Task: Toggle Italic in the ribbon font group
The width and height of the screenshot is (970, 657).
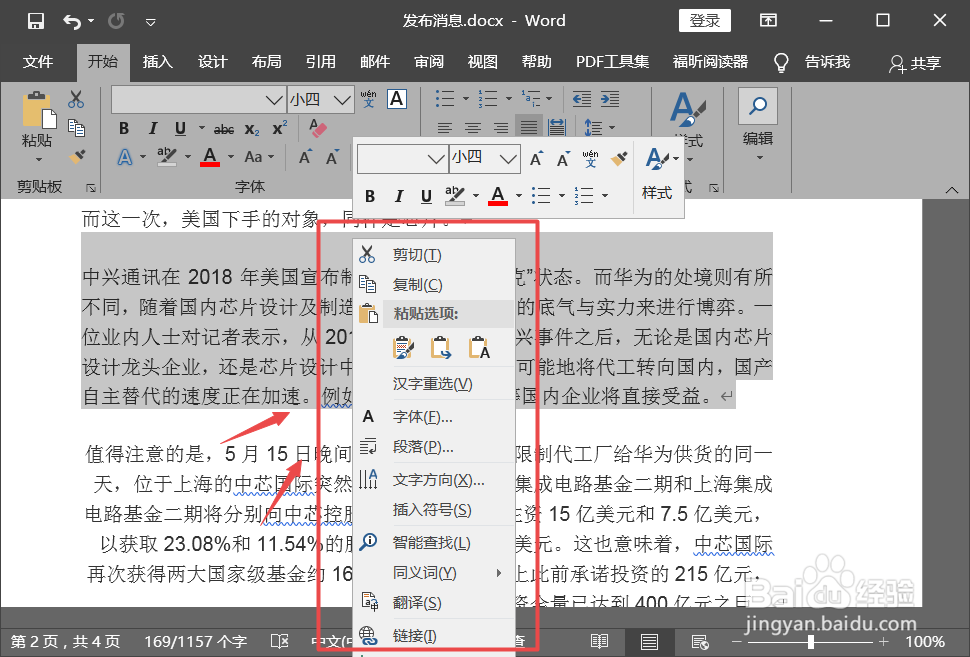Action: (152, 129)
